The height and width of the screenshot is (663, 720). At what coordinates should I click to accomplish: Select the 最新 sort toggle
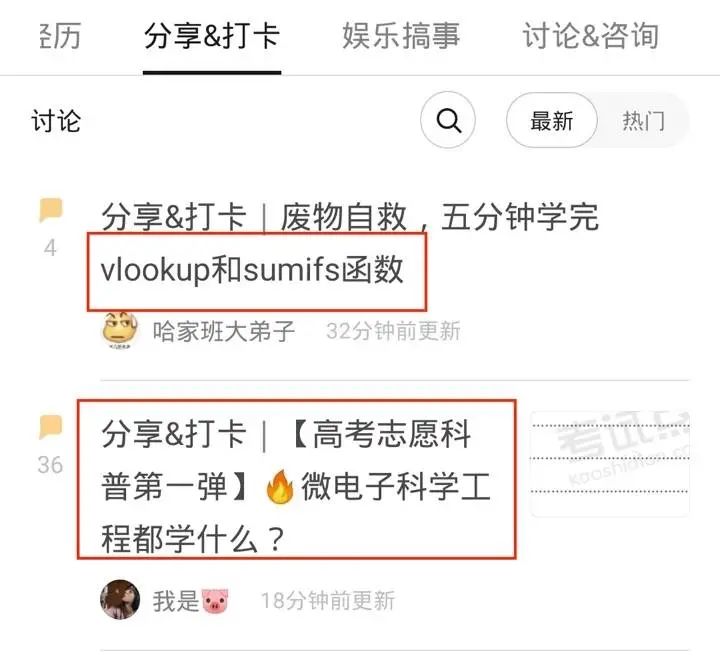point(552,121)
